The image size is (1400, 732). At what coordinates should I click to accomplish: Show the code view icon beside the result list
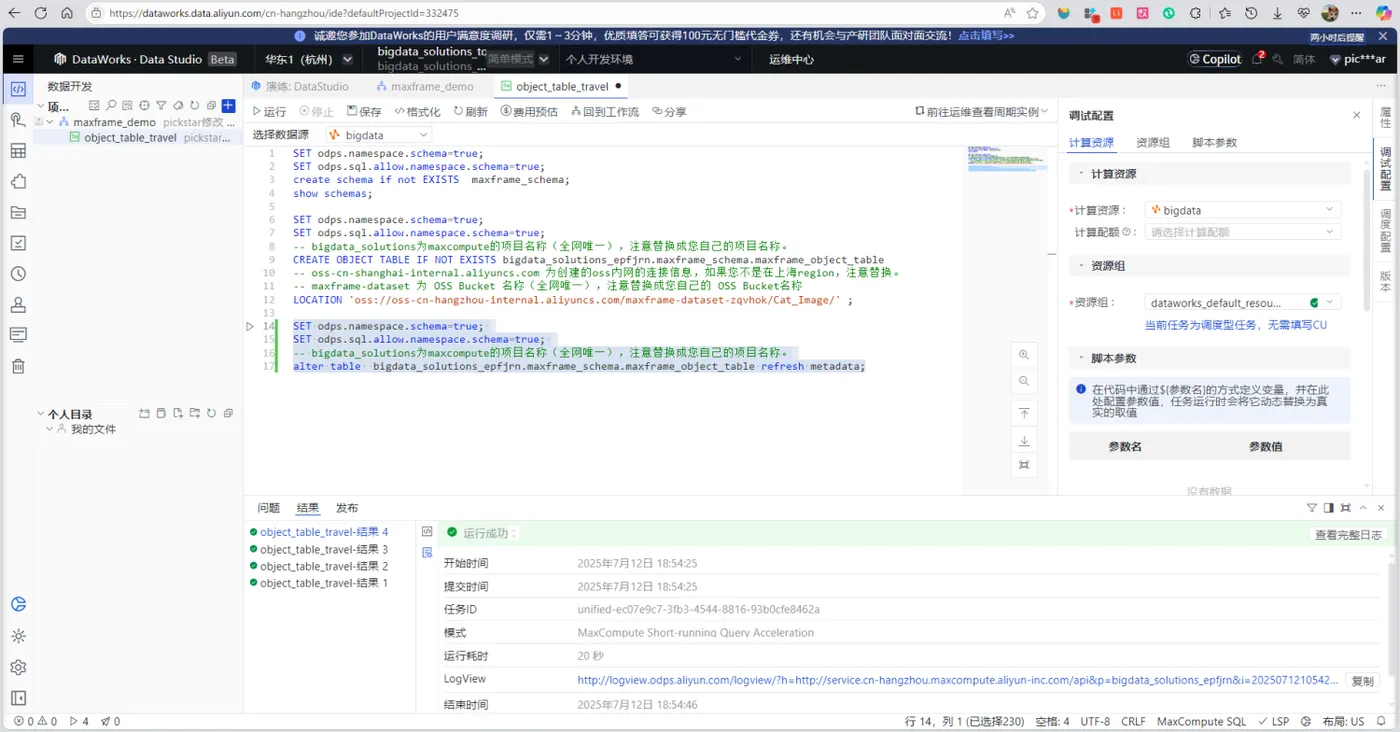(427, 532)
